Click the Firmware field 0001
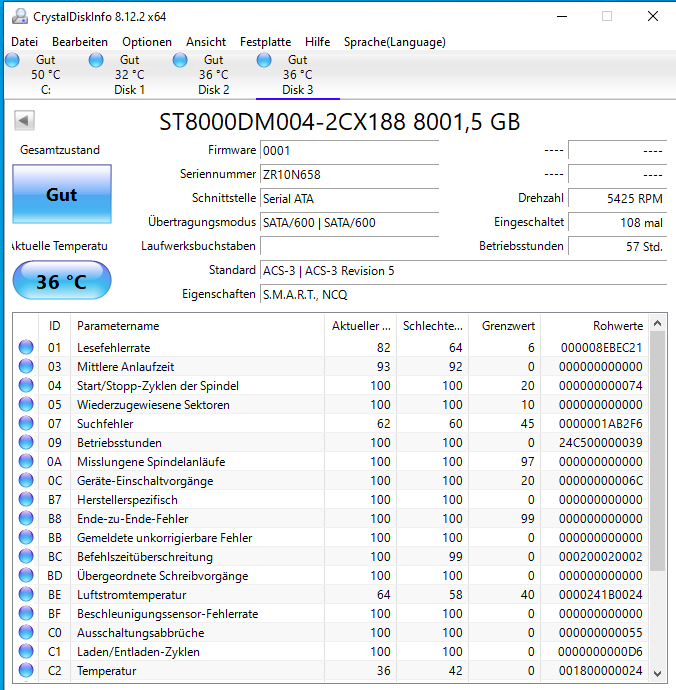 coord(349,150)
